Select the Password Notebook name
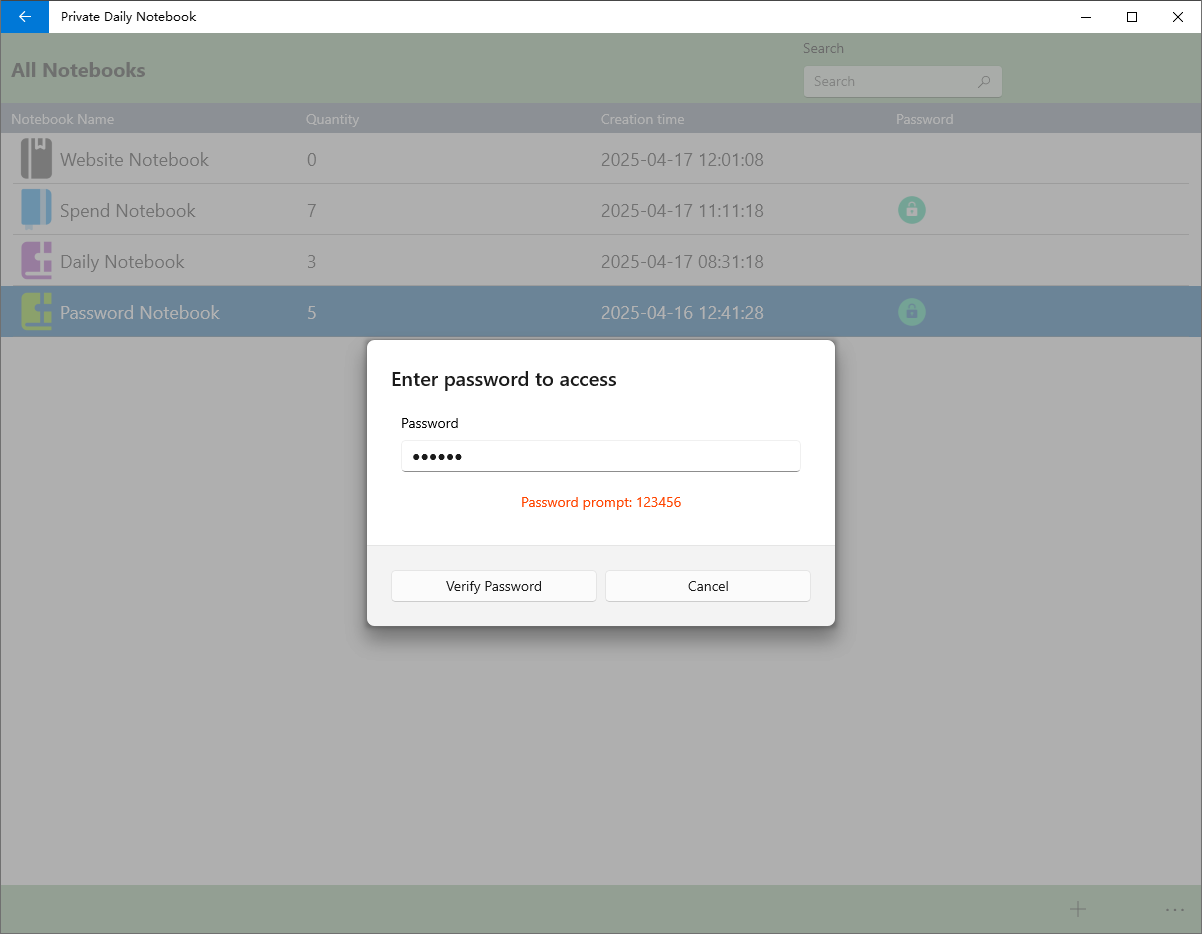 139,312
